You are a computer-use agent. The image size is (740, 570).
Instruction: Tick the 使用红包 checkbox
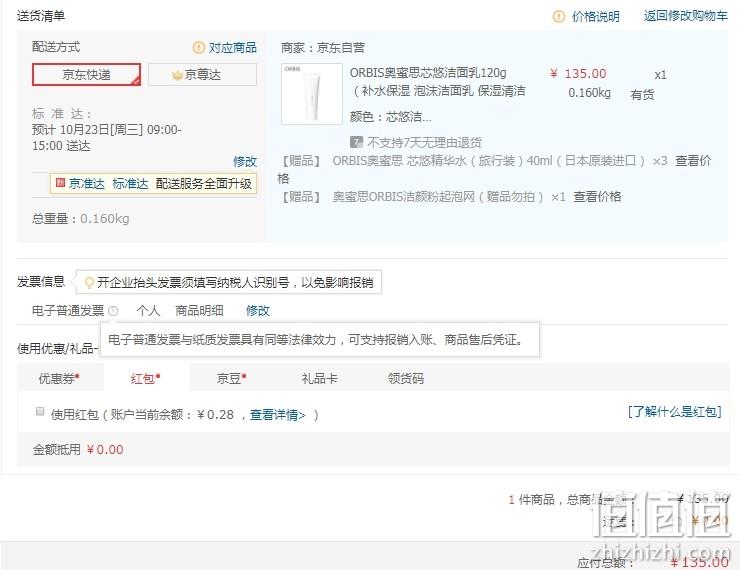click(40, 411)
